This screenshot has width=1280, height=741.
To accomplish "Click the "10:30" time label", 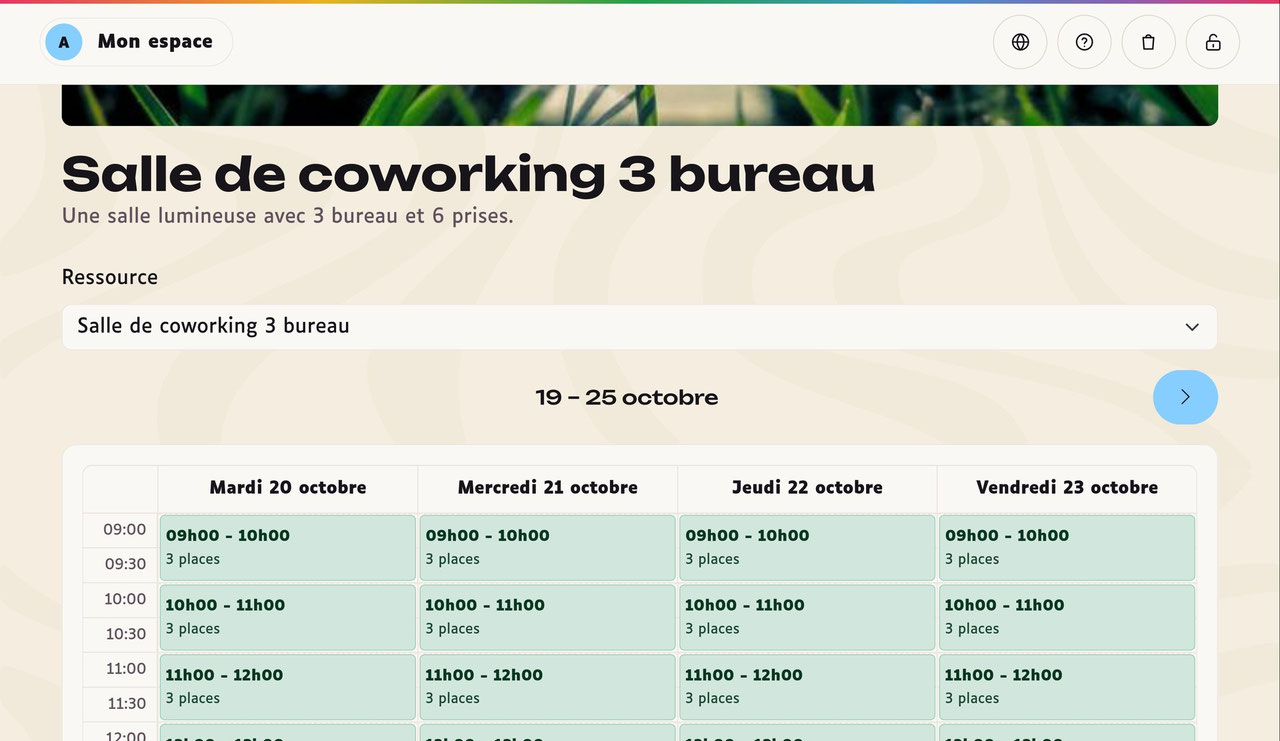I will 125,634.
